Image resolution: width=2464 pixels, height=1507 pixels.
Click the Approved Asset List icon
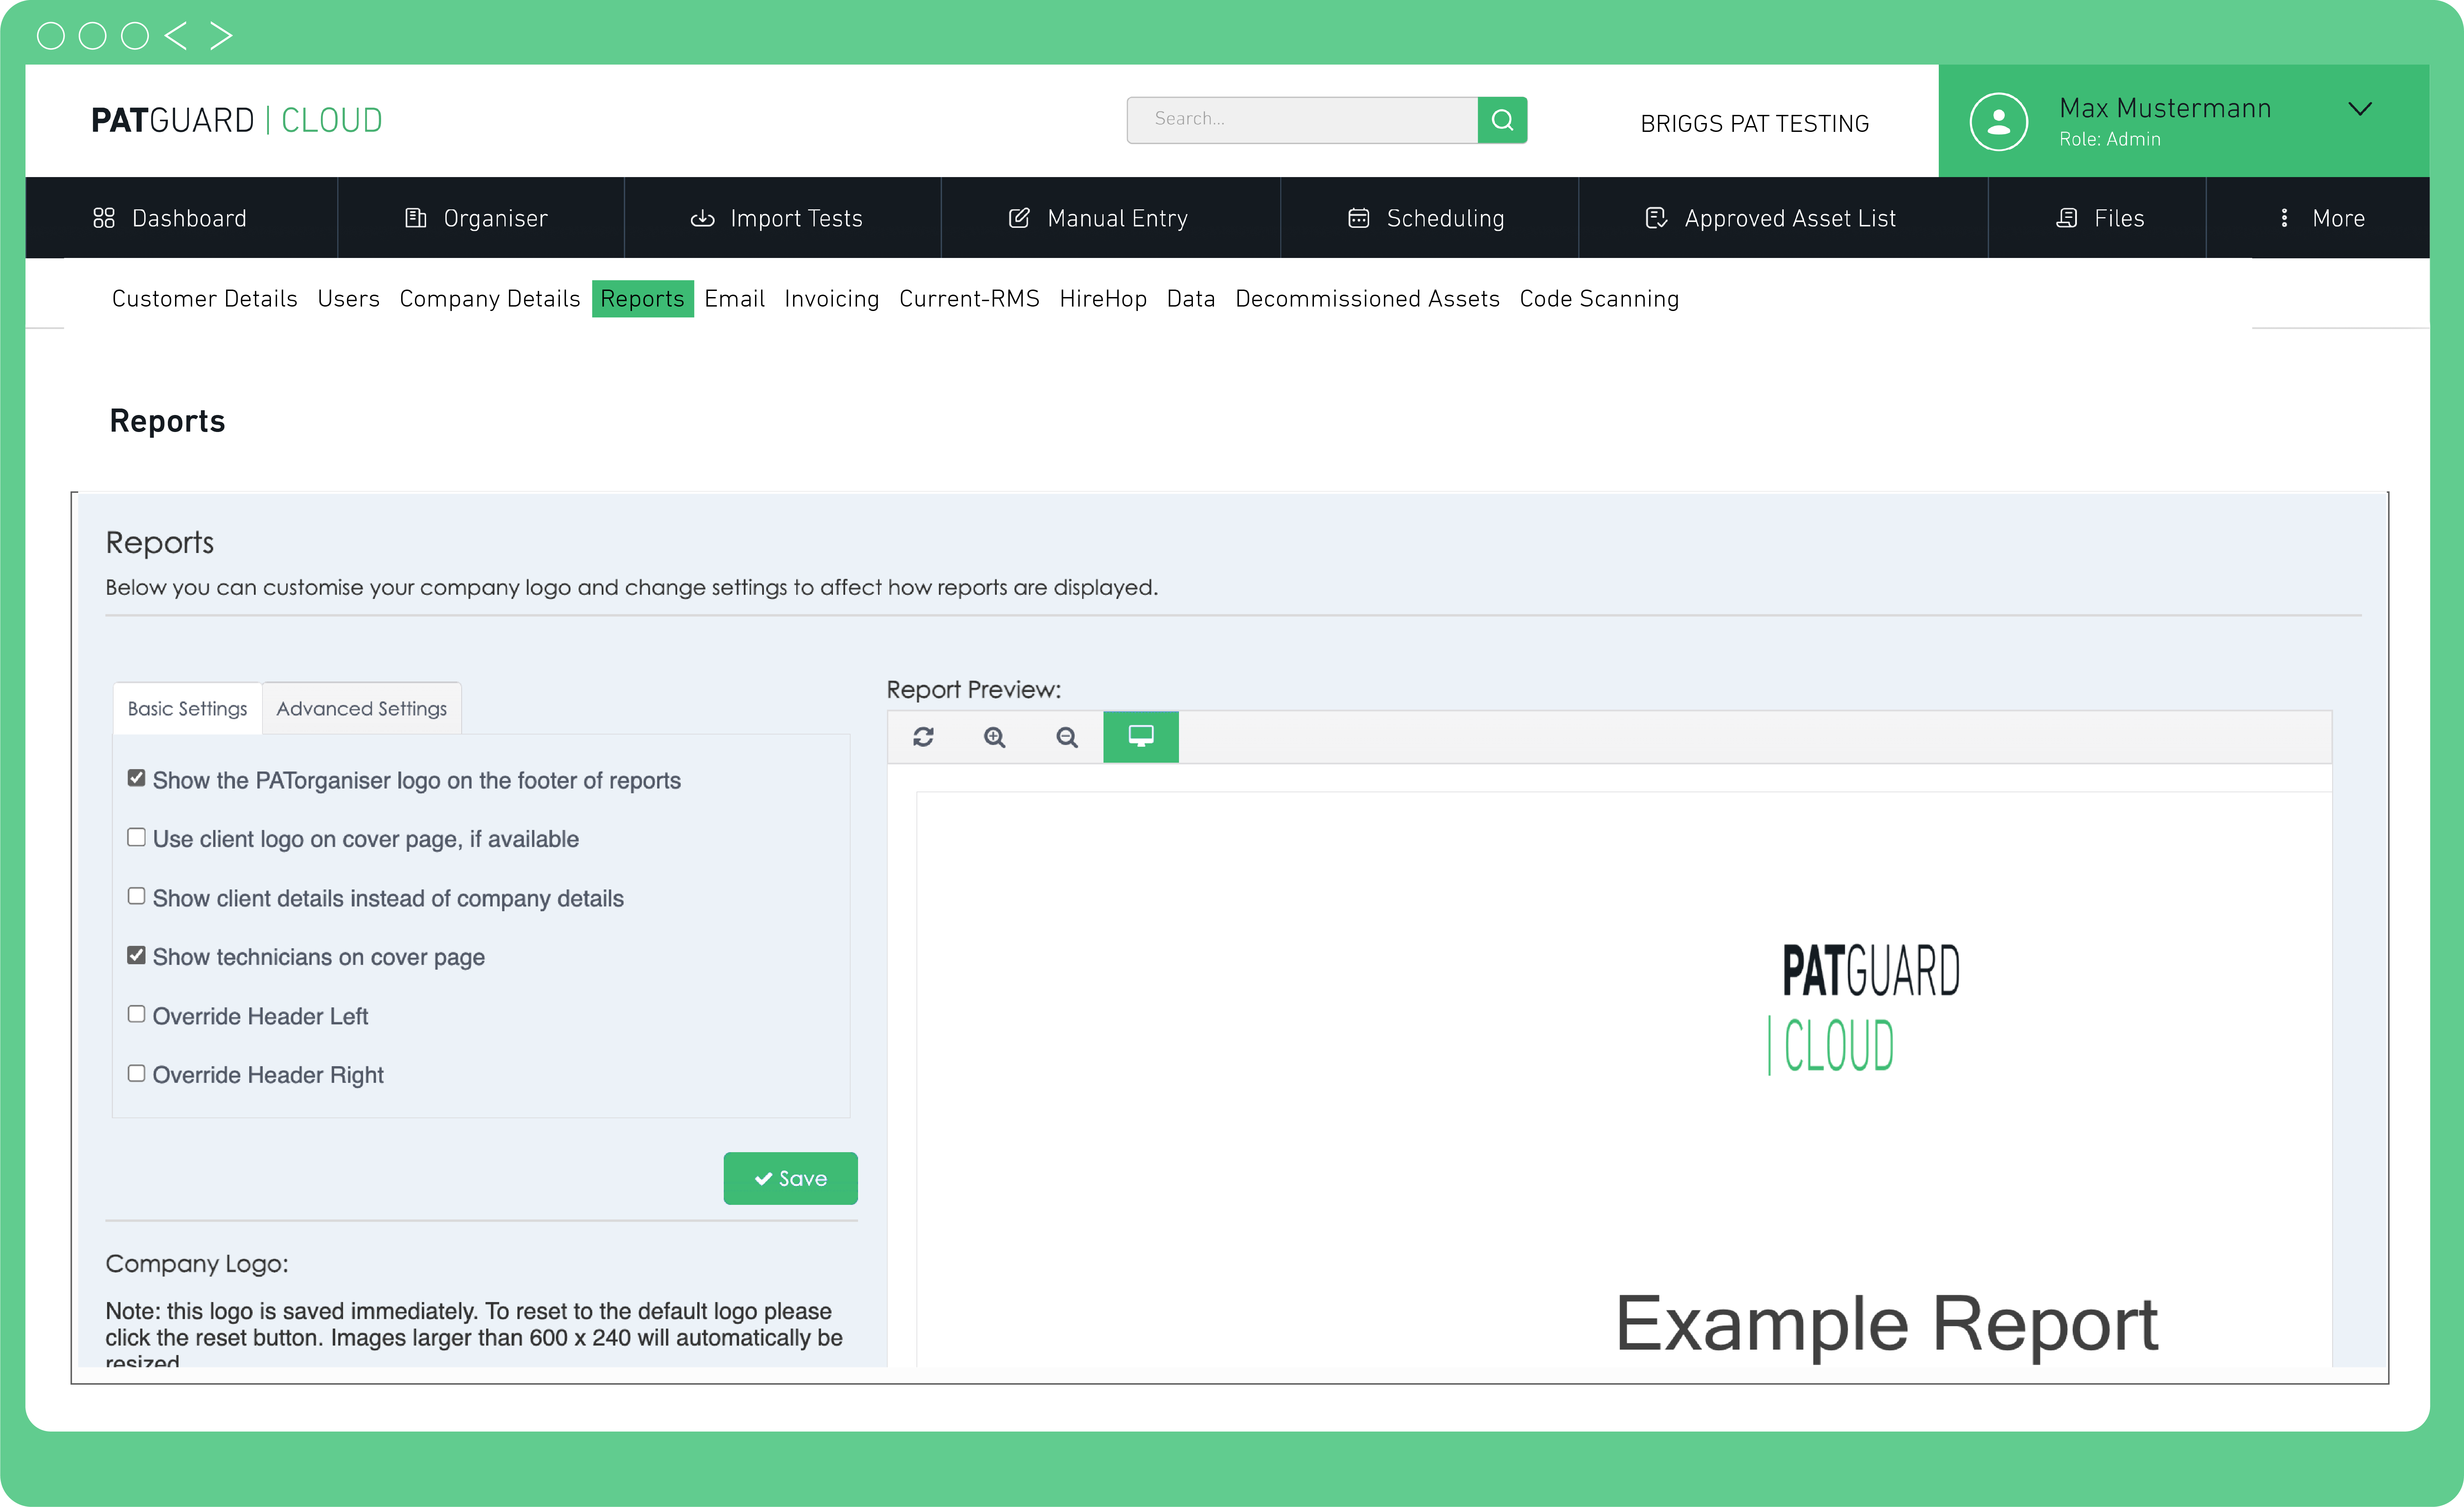pos(1656,218)
